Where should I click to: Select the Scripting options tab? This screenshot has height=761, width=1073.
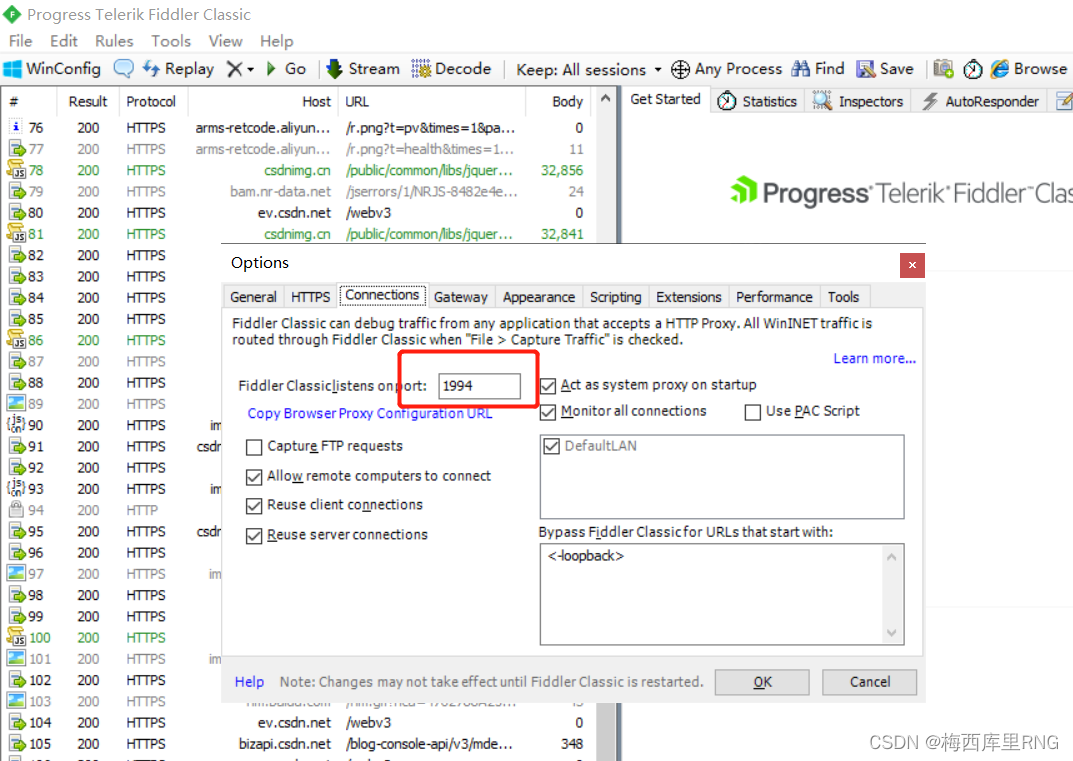point(615,297)
